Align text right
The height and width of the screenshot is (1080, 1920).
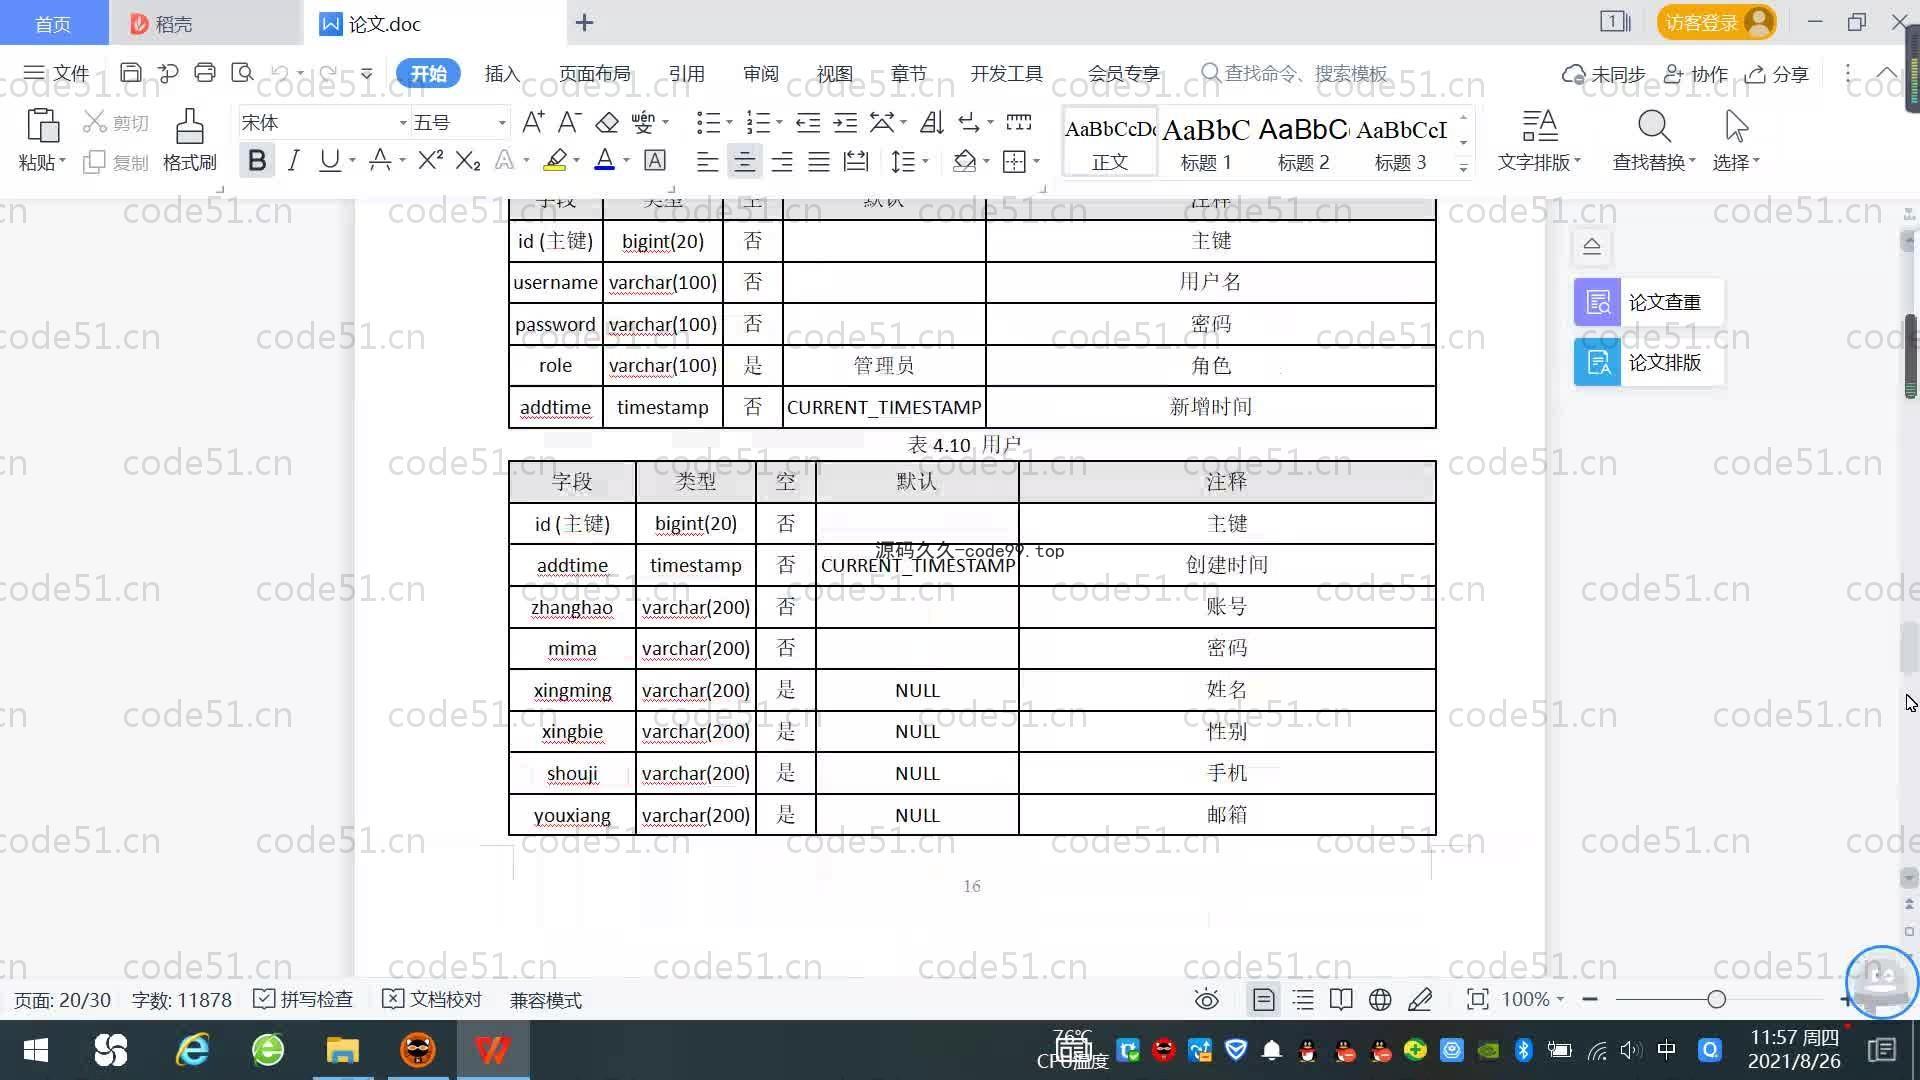tap(782, 162)
